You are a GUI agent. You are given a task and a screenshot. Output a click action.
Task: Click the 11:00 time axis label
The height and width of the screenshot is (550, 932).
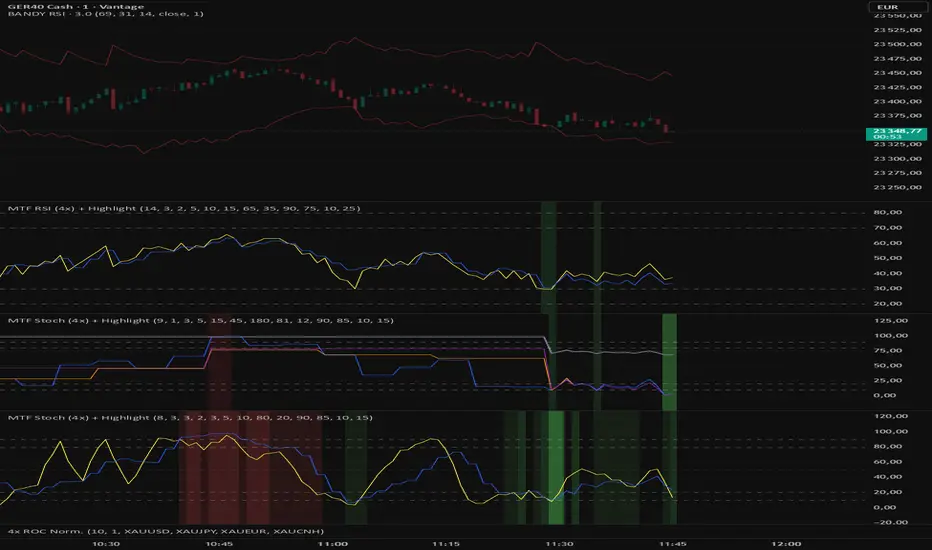(x=333, y=544)
